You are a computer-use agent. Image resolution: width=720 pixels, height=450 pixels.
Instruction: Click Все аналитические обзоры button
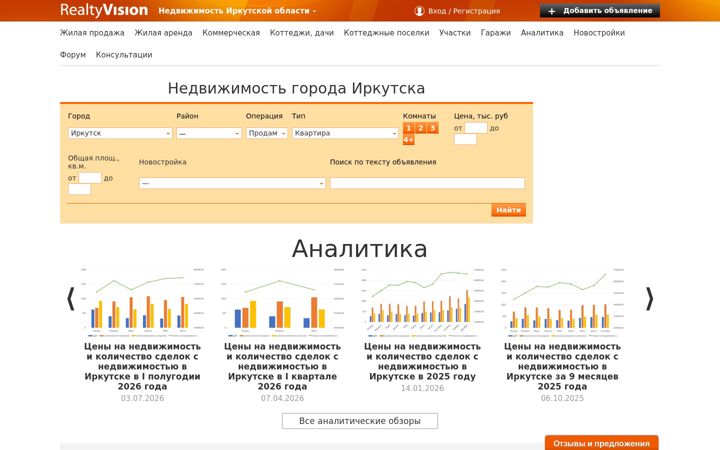tap(360, 421)
